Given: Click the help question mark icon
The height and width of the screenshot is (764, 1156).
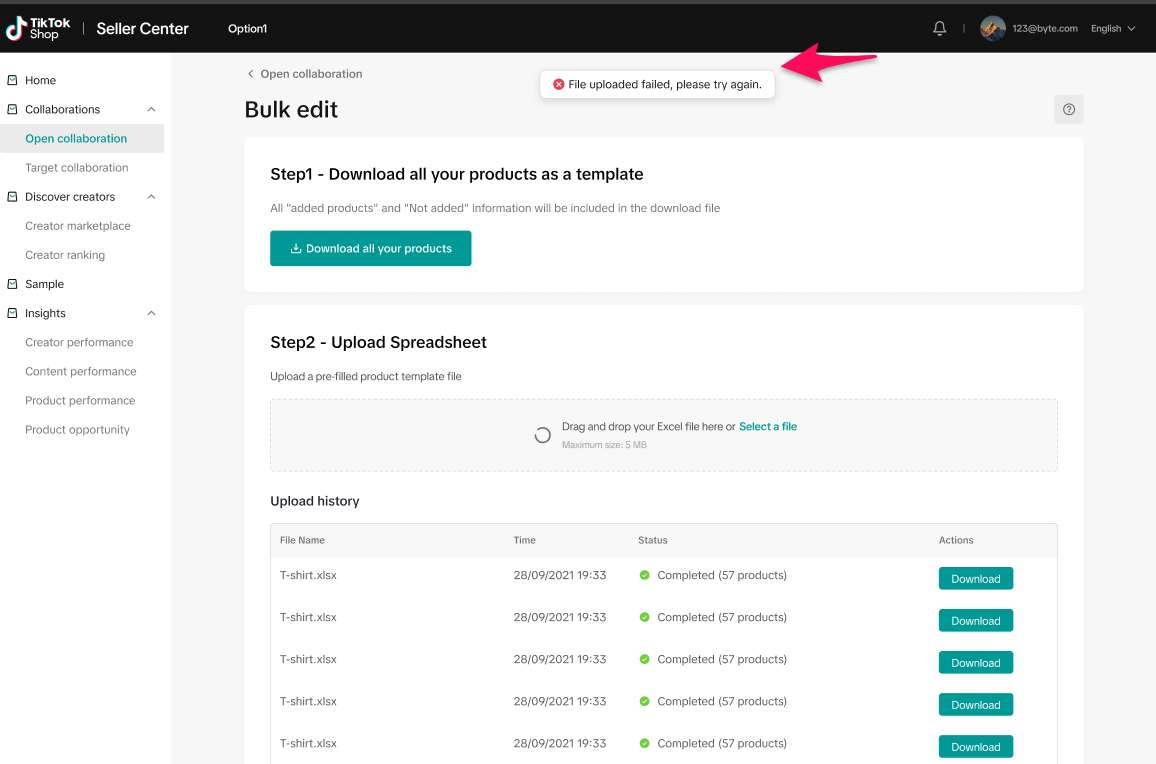Looking at the screenshot, I should pyautogui.click(x=1069, y=109).
